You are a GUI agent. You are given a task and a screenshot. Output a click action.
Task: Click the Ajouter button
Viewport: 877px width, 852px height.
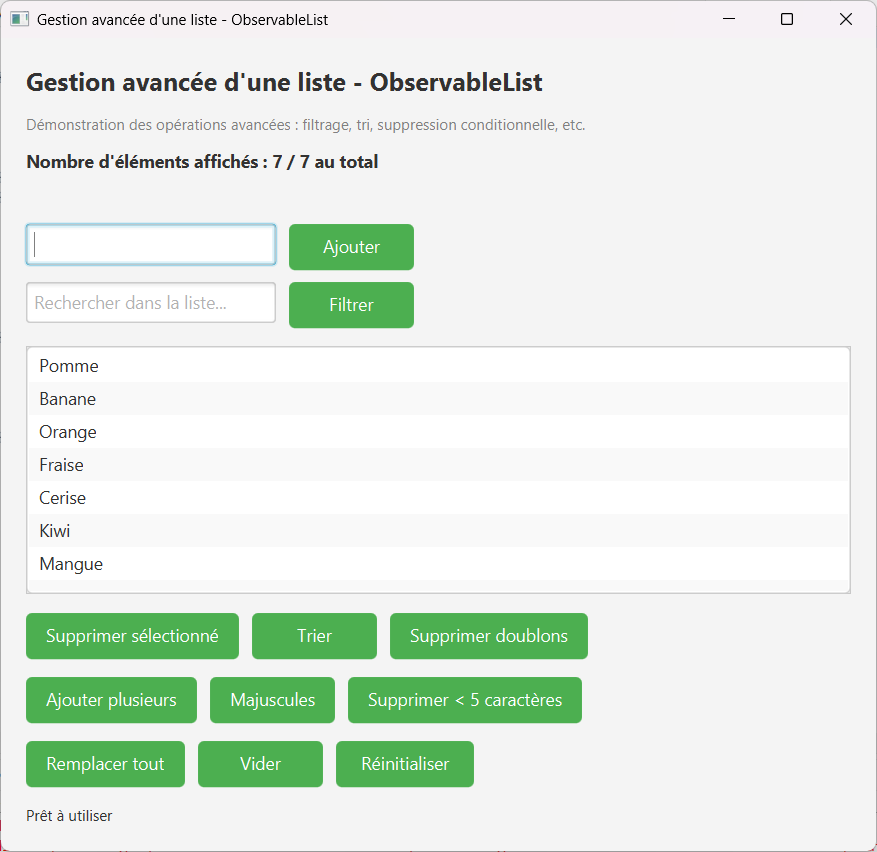click(351, 246)
